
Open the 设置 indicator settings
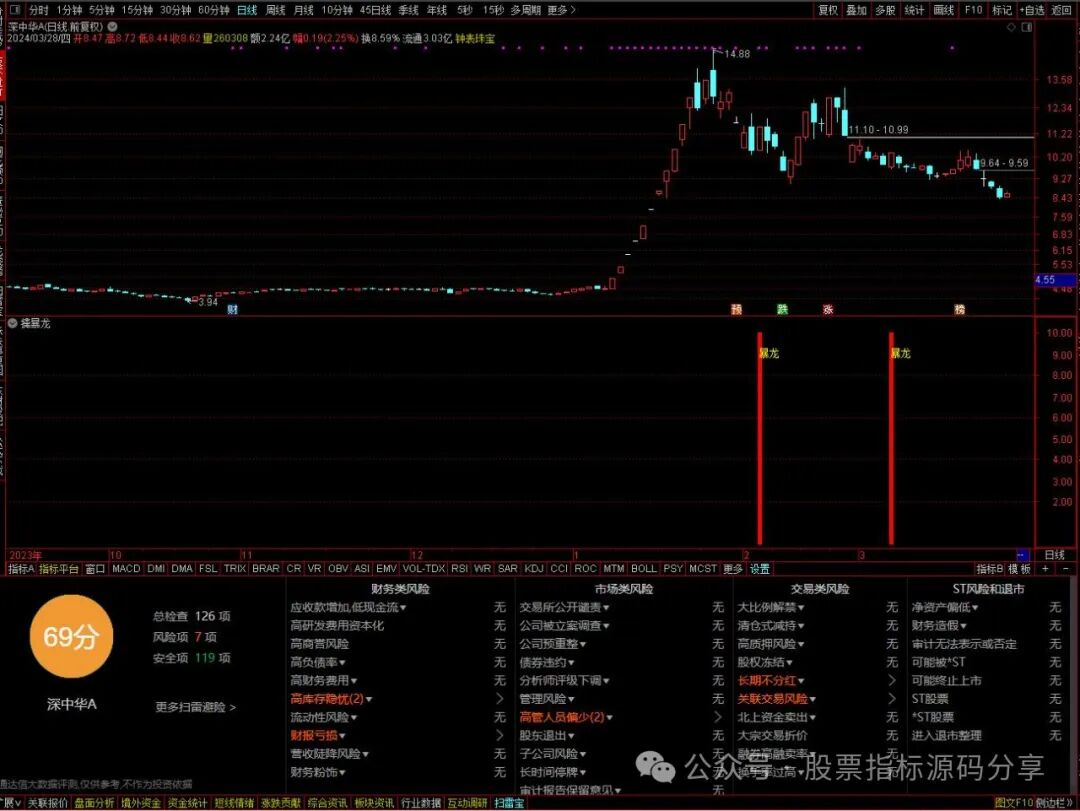[x=760, y=568]
